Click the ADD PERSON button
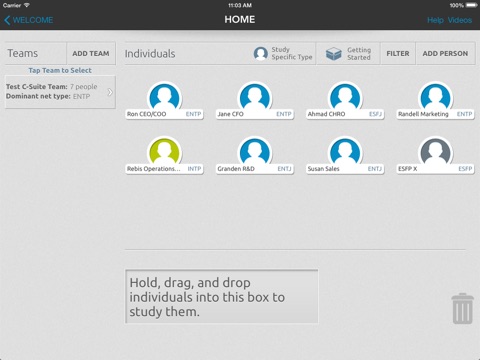480x360 pixels. click(x=445, y=53)
